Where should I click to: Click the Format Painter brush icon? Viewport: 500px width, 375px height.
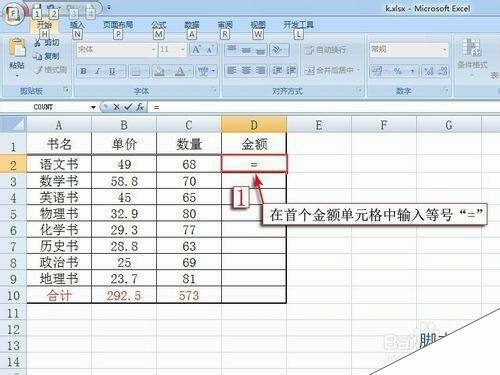(x=39, y=70)
